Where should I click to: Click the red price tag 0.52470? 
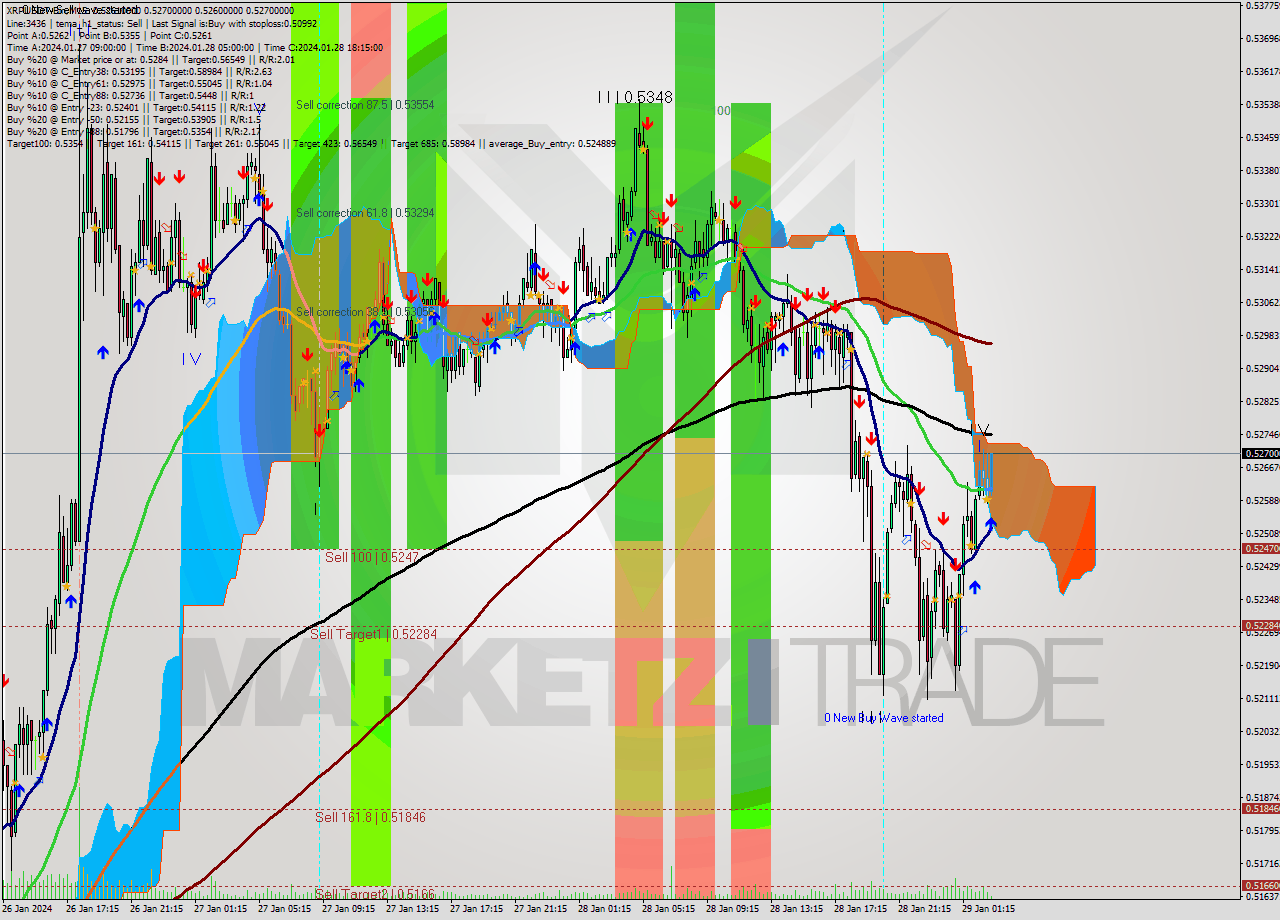click(1260, 548)
